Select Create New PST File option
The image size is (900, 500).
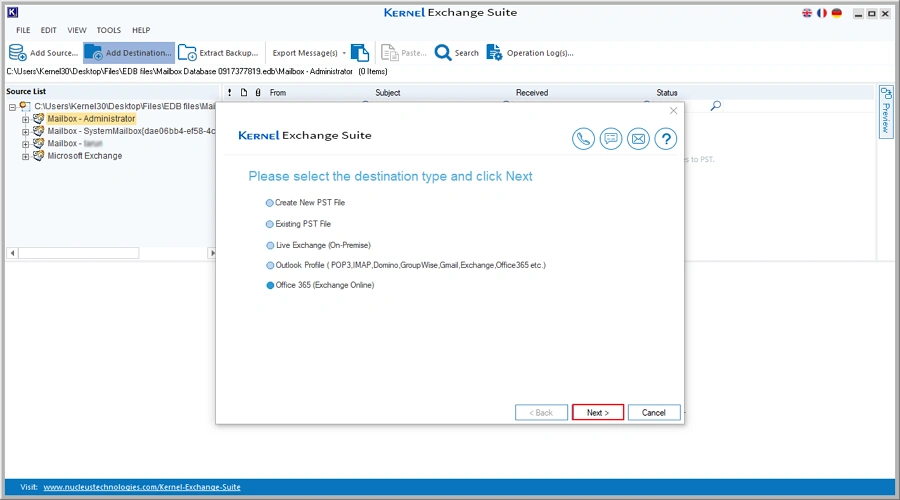click(305, 203)
